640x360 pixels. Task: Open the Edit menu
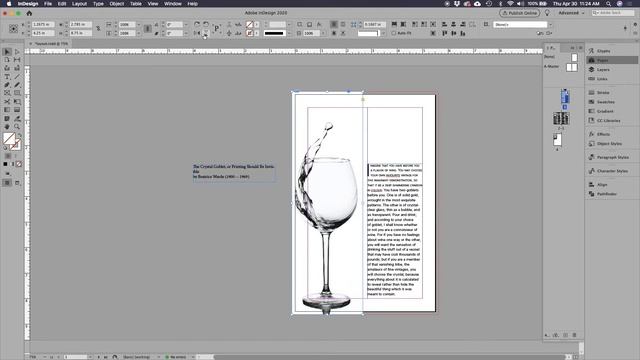[62, 4]
